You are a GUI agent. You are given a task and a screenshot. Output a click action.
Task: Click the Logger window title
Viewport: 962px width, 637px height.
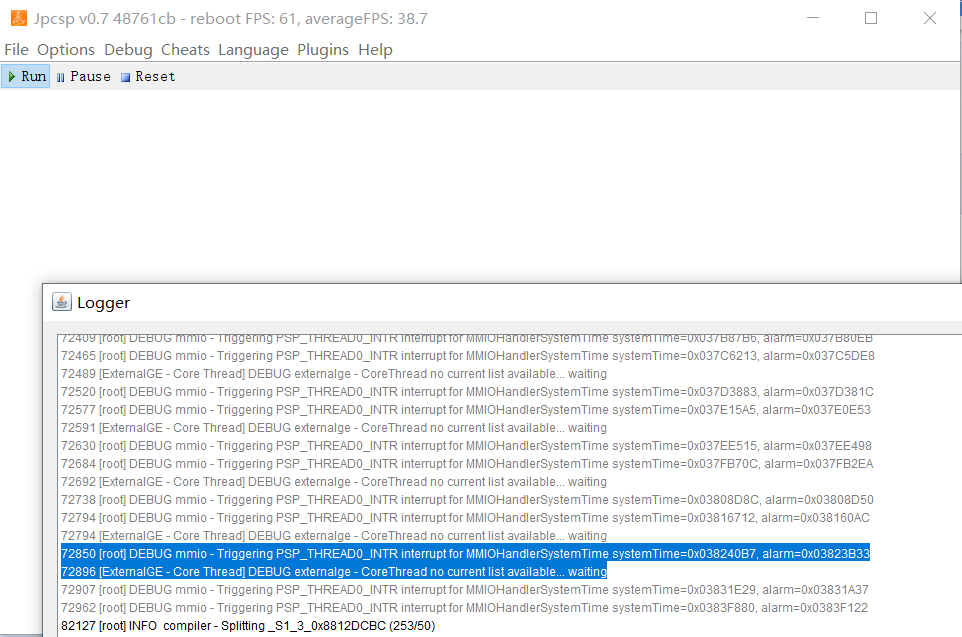[x=103, y=303]
